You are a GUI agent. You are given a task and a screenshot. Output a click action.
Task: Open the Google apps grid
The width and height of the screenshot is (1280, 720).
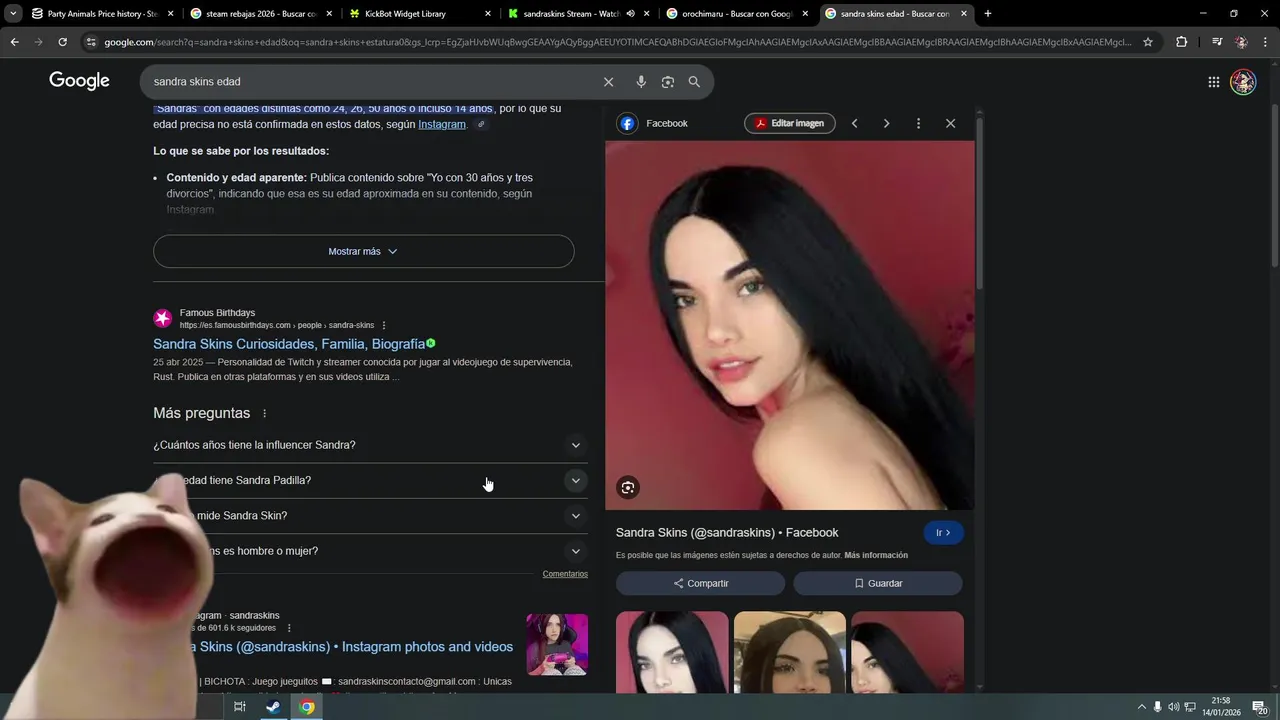(x=1213, y=82)
